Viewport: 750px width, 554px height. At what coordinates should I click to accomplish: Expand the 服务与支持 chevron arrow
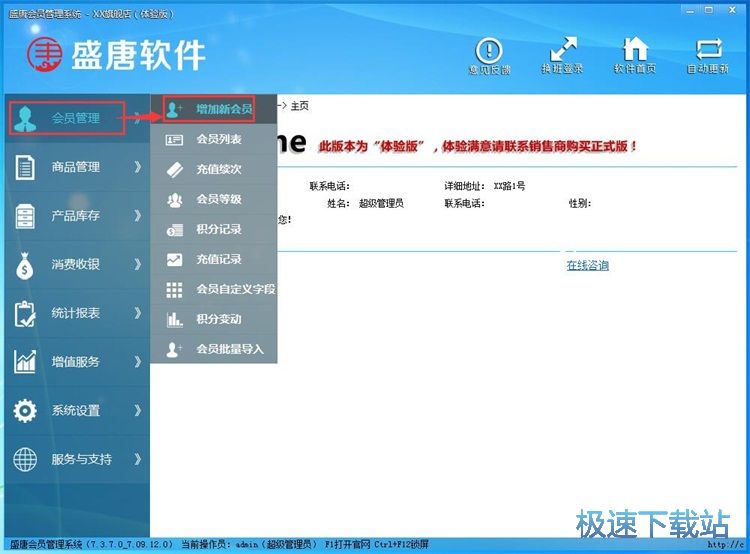[138, 459]
